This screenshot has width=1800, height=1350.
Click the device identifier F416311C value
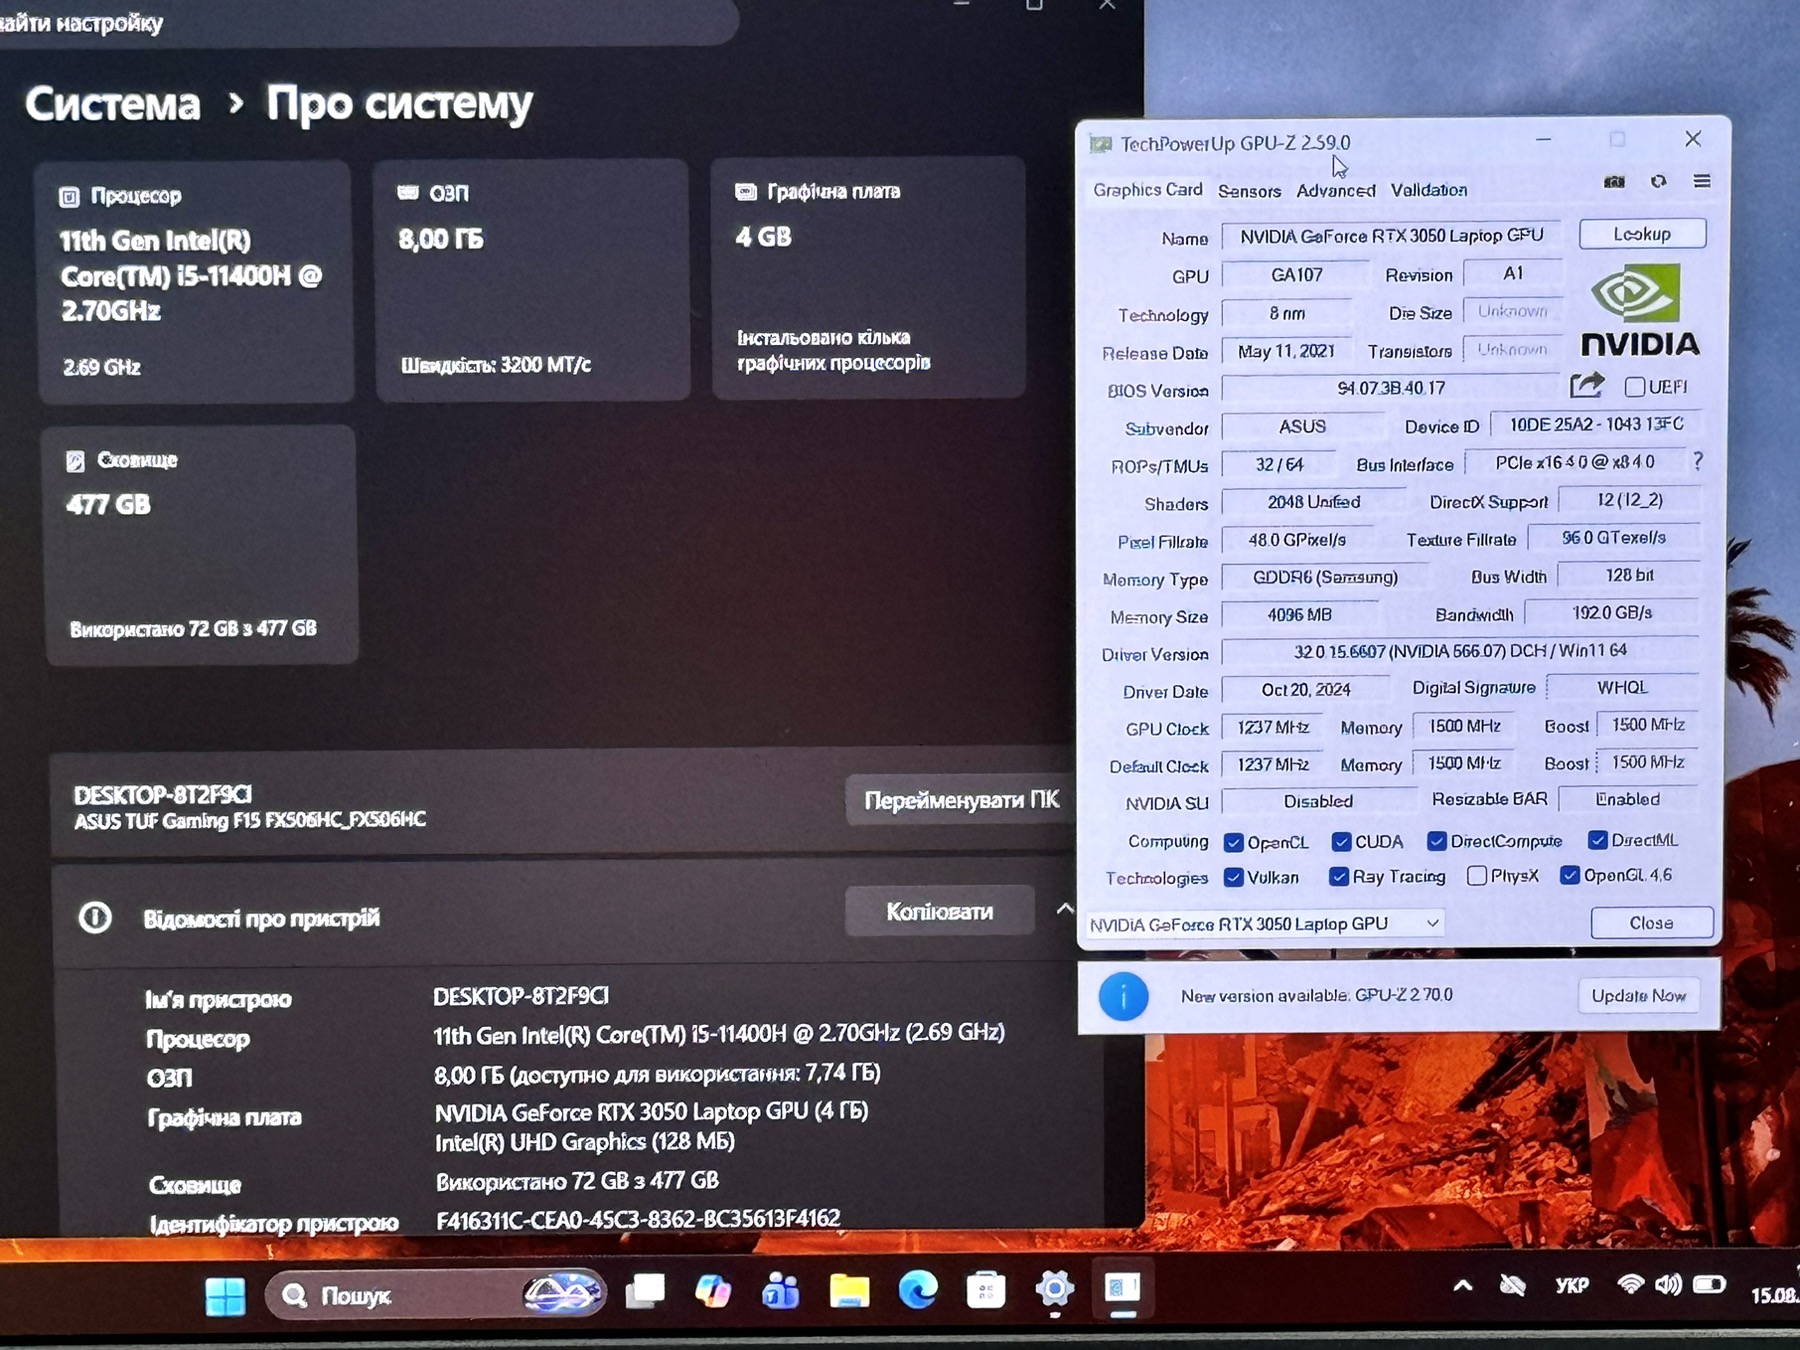click(638, 1219)
